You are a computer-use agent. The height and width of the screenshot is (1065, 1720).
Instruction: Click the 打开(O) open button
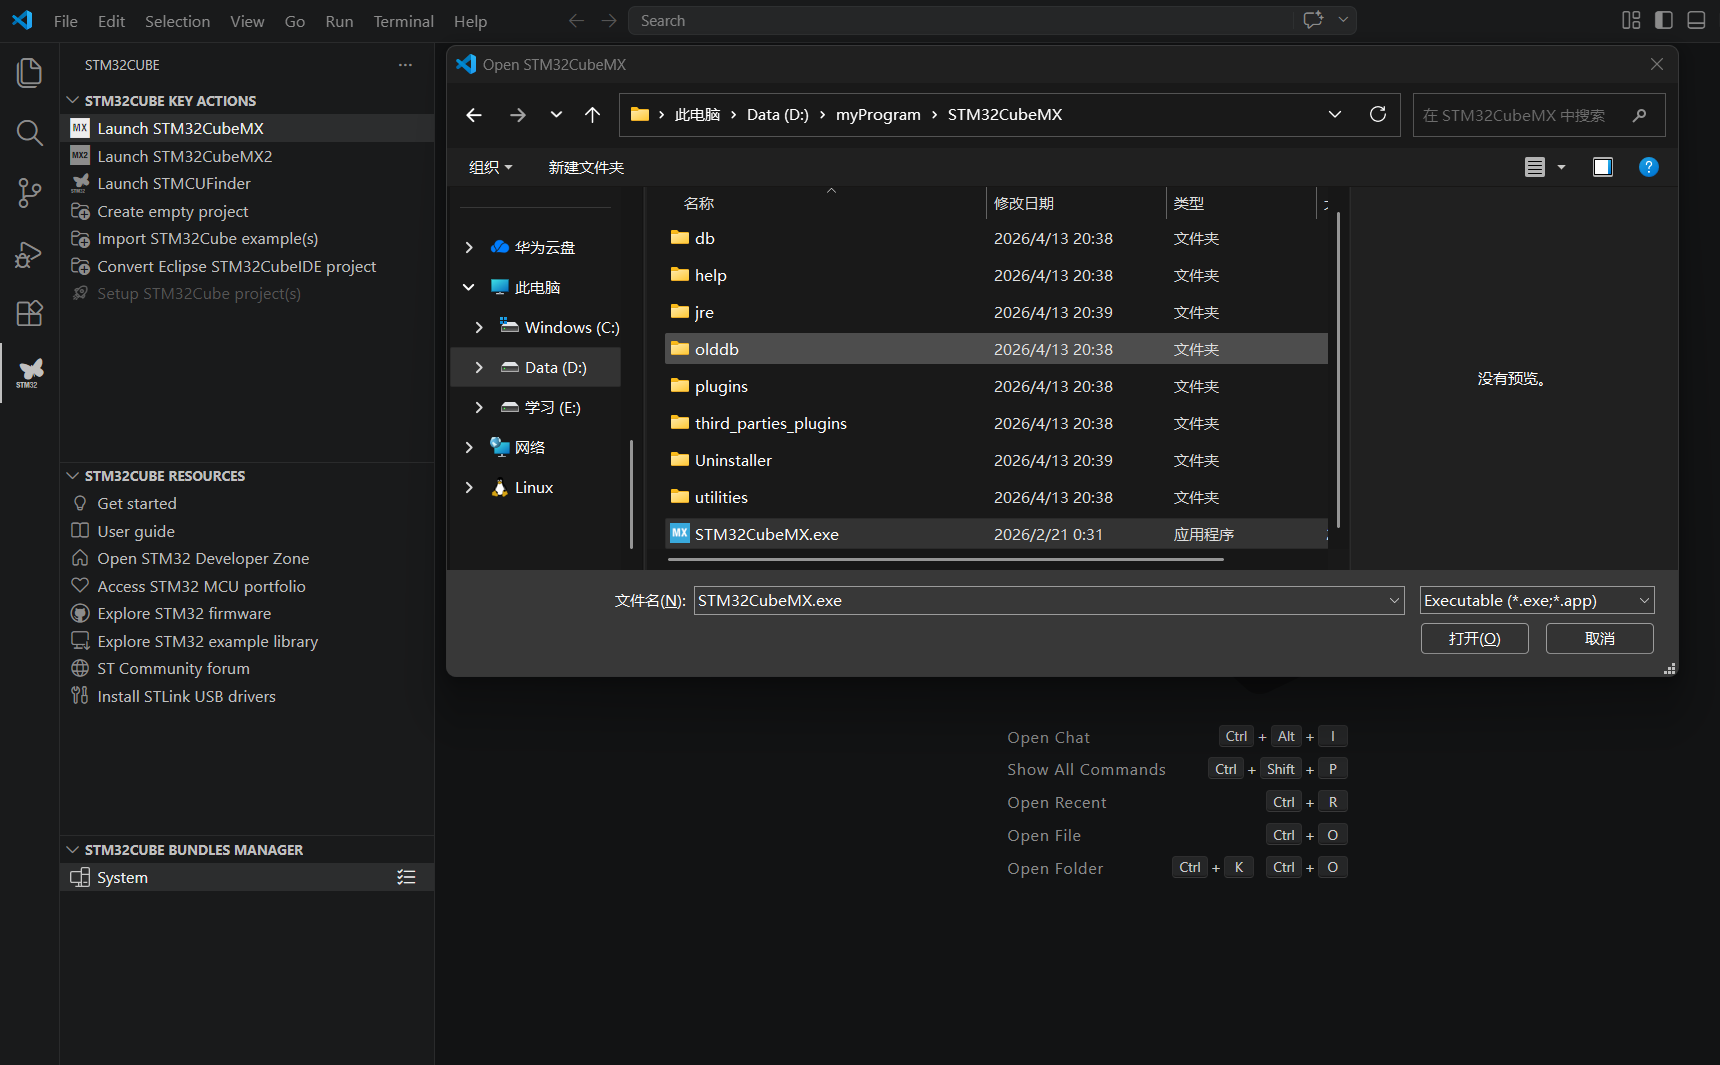point(1475,638)
